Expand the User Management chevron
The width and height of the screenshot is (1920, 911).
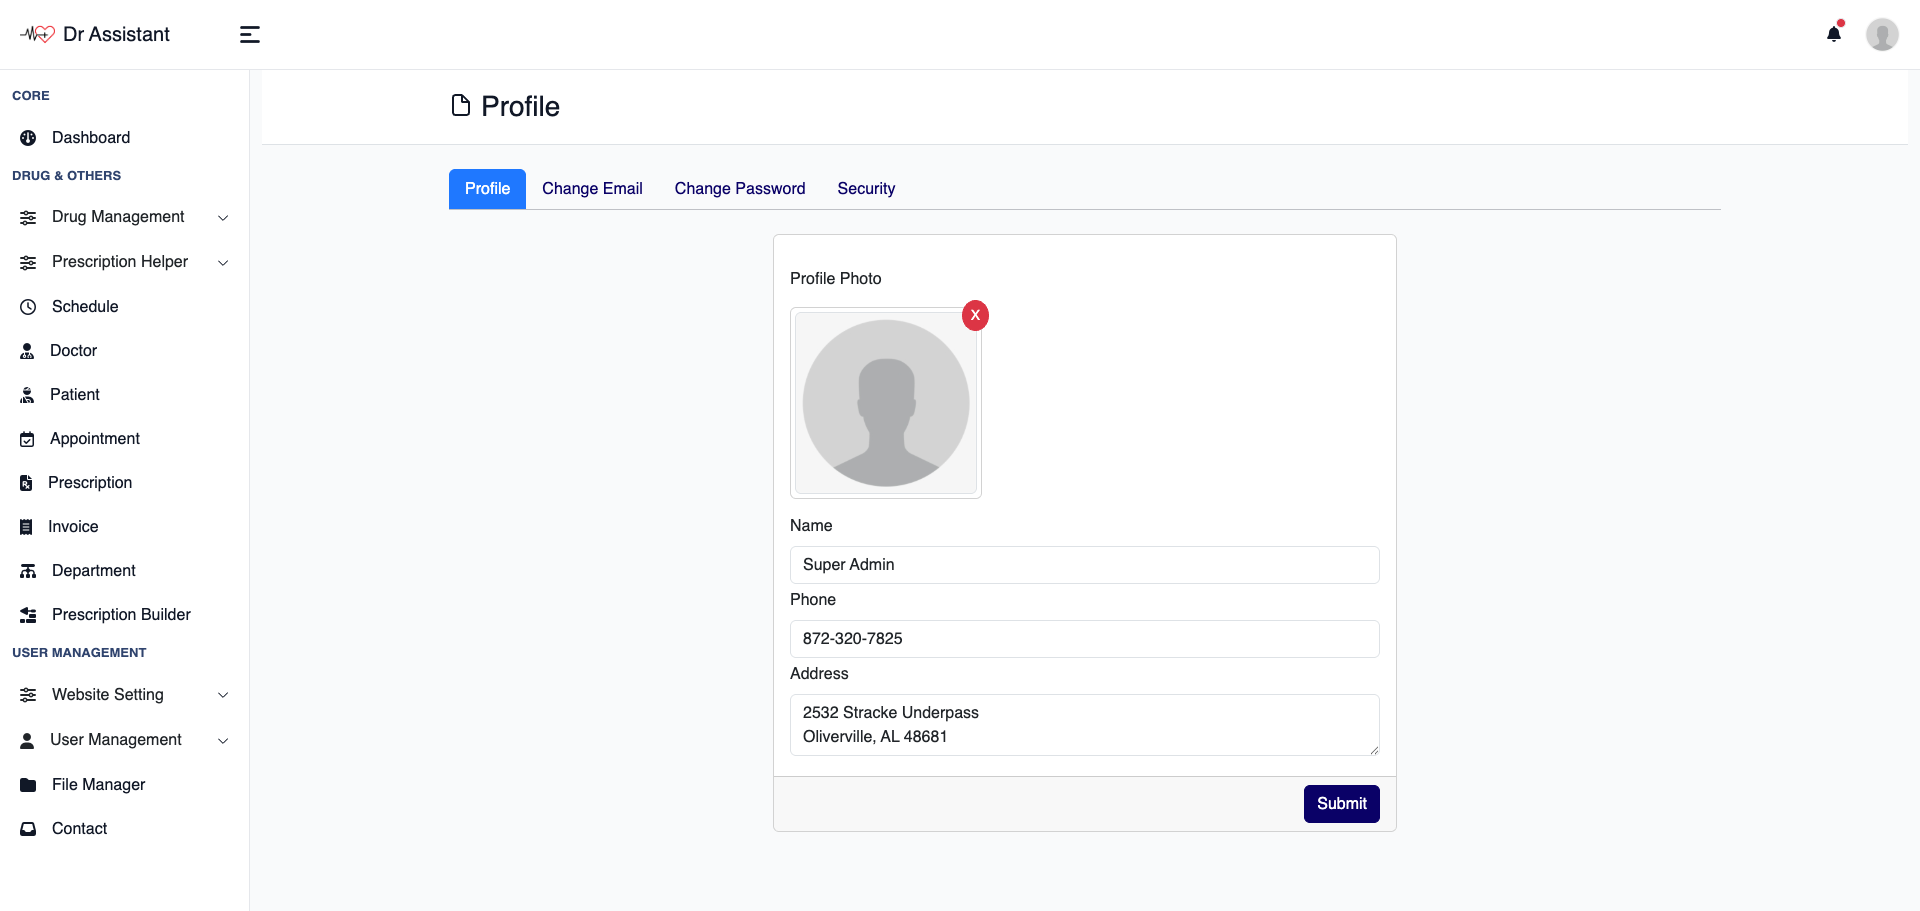tap(223, 741)
